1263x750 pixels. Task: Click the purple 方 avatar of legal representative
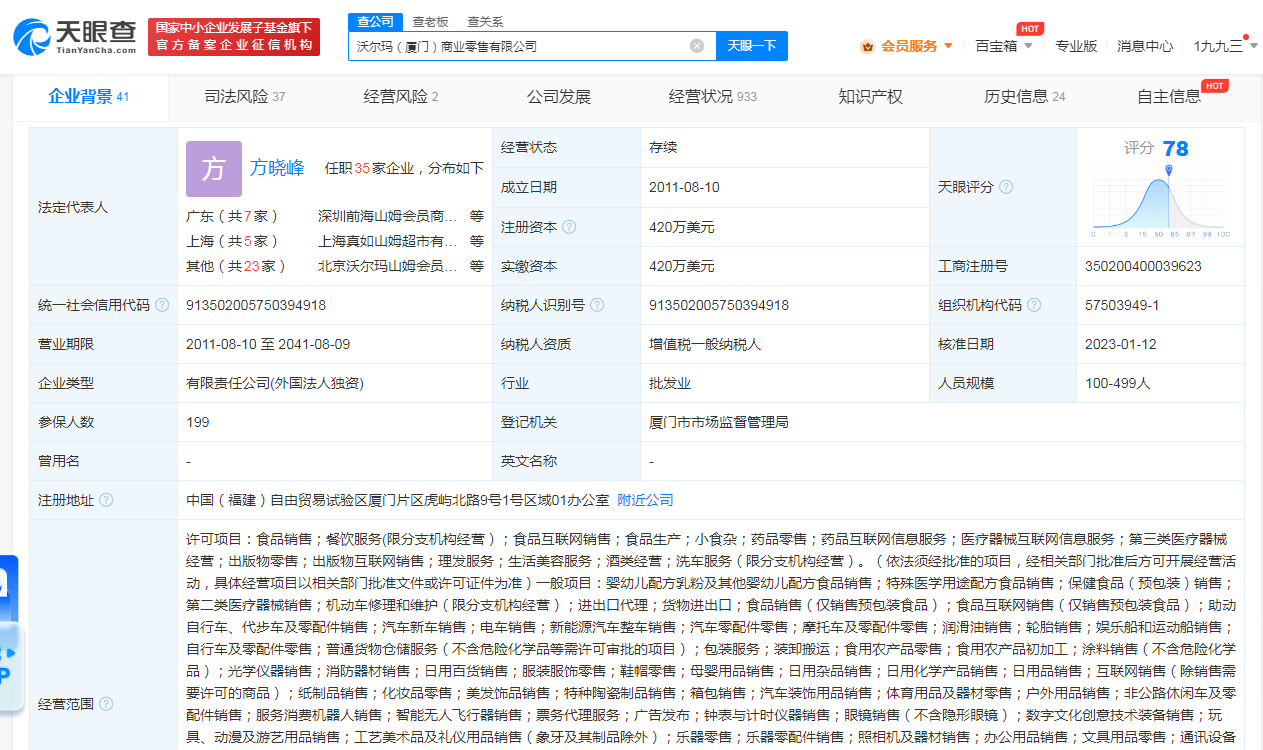(x=213, y=169)
